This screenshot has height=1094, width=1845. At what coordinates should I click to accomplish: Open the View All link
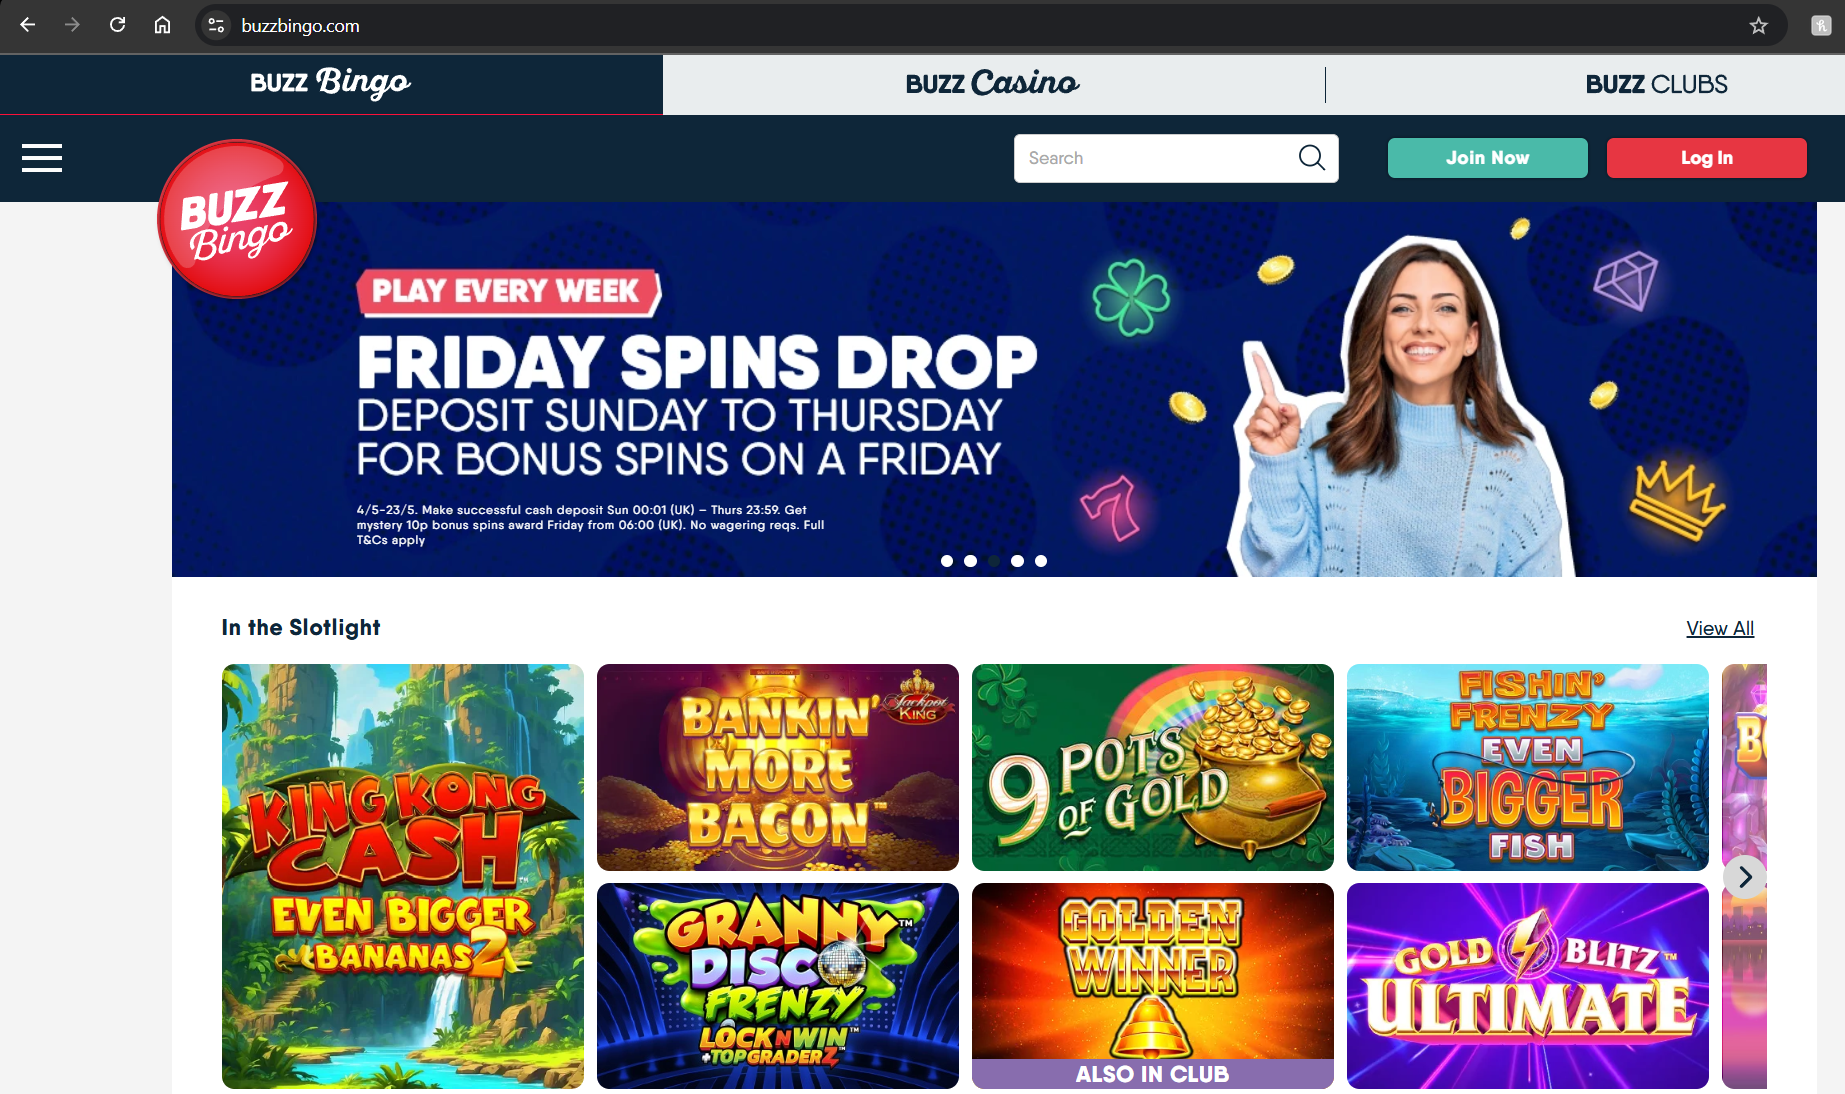click(x=1720, y=628)
